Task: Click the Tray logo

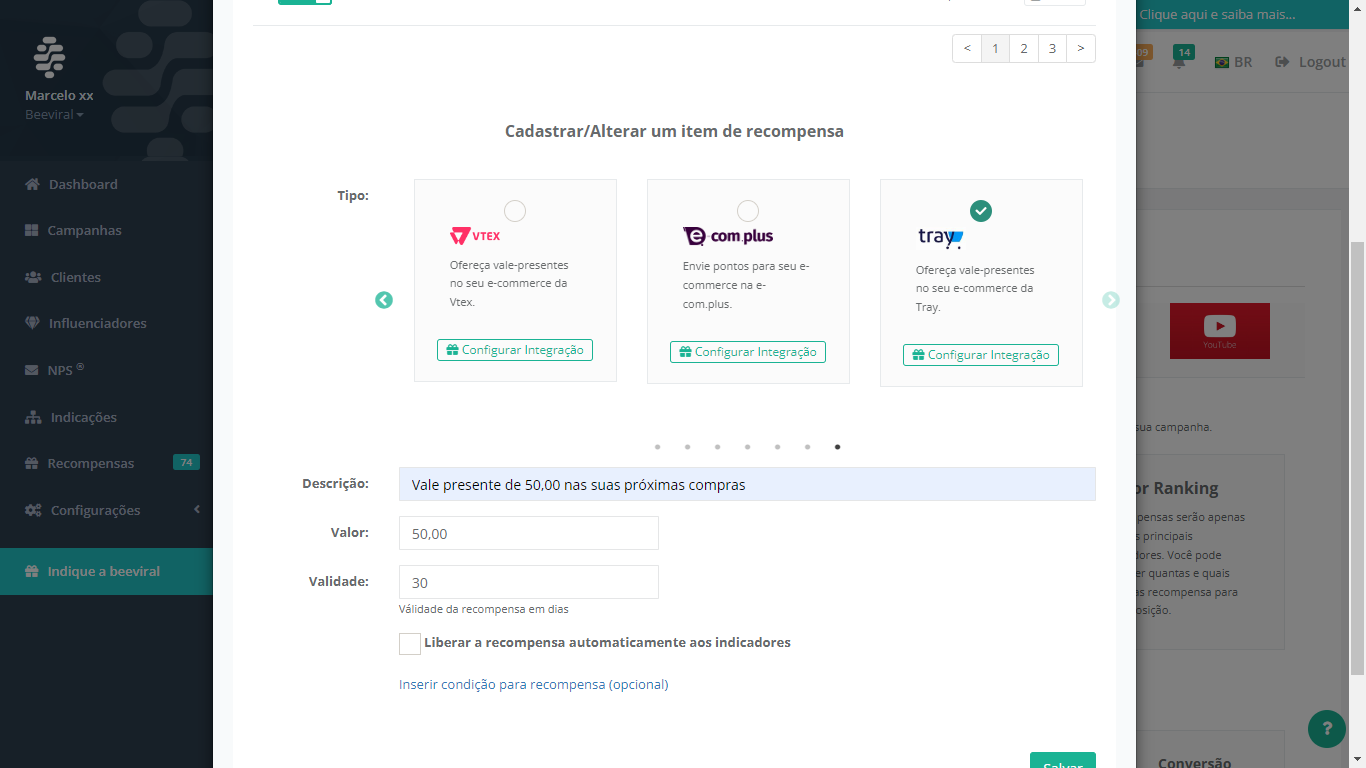Action: point(940,238)
